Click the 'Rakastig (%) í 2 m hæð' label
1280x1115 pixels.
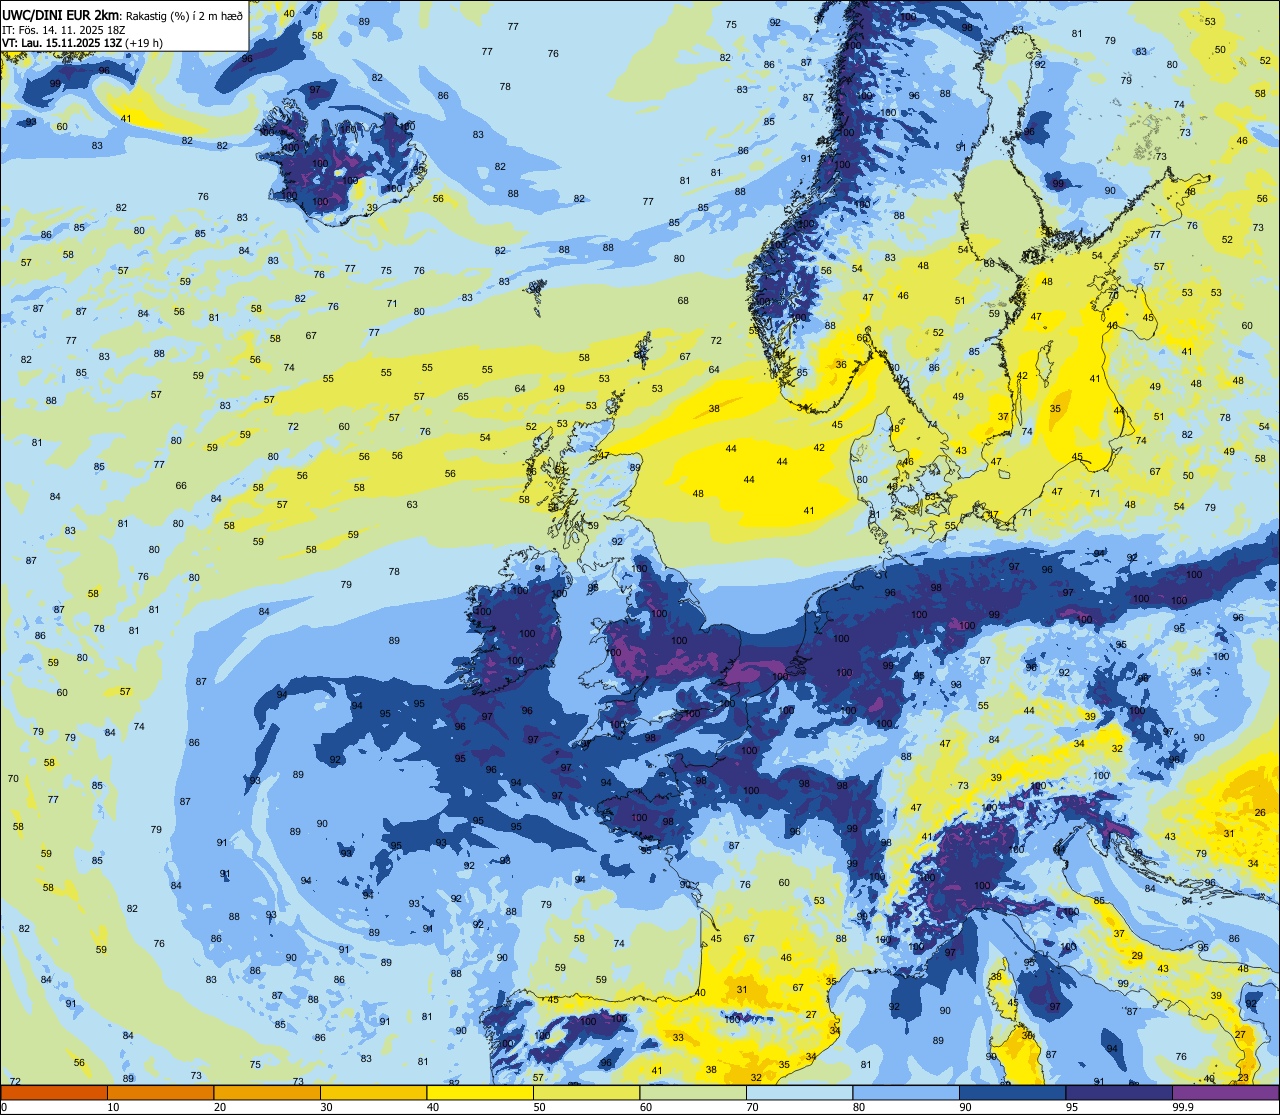tap(182, 16)
